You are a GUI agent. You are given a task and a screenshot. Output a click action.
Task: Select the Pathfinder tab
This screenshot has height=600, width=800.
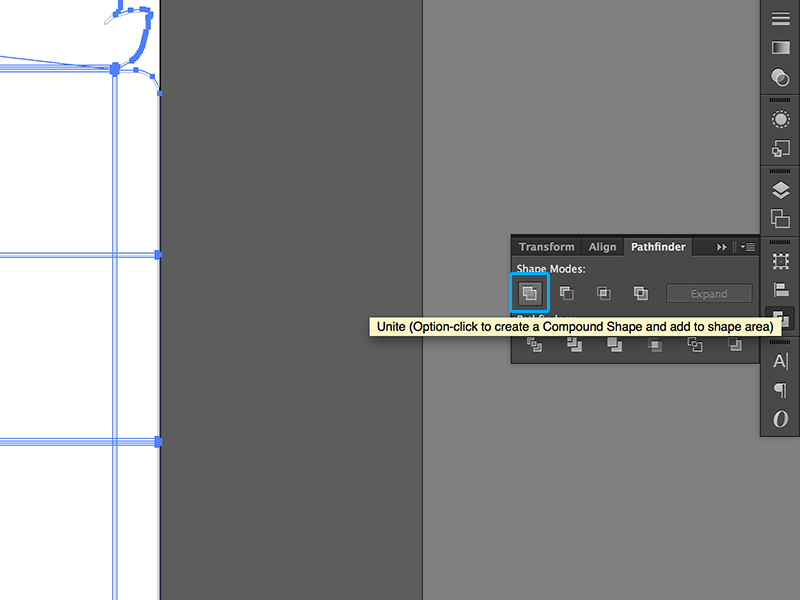pos(658,247)
